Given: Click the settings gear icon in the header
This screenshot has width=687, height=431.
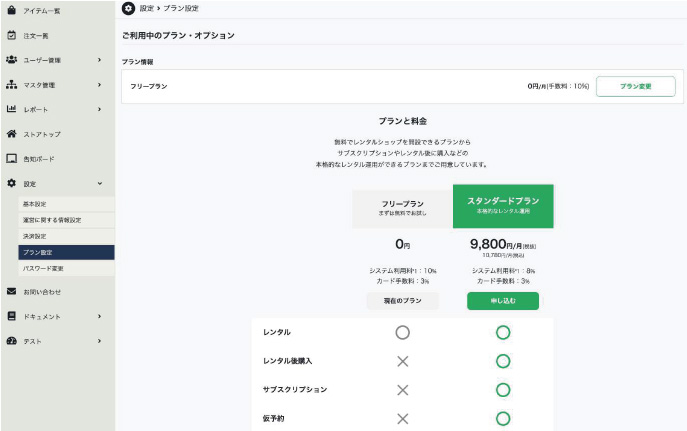Looking at the screenshot, I should [x=128, y=8].
